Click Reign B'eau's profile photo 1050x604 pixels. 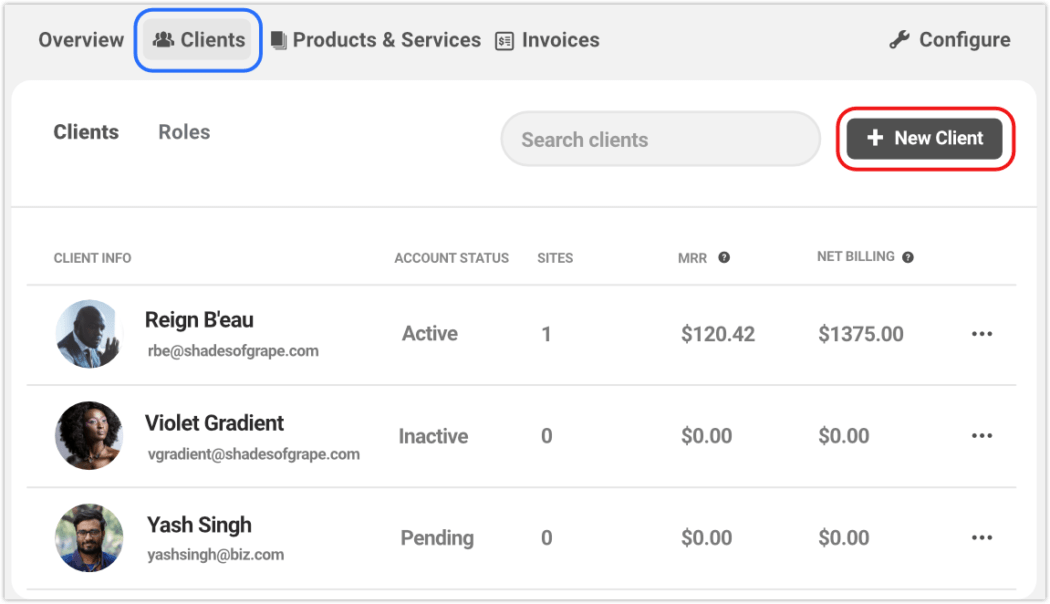pyautogui.click(x=89, y=333)
